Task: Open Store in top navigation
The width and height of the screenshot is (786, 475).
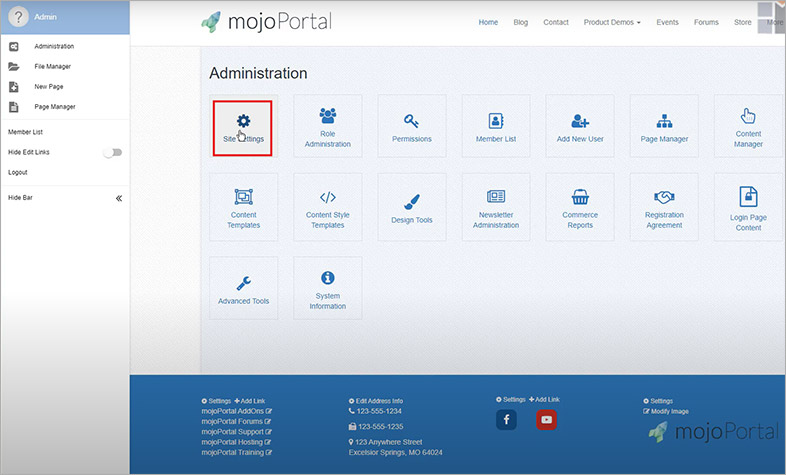Action: pyautogui.click(x=742, y=22)
